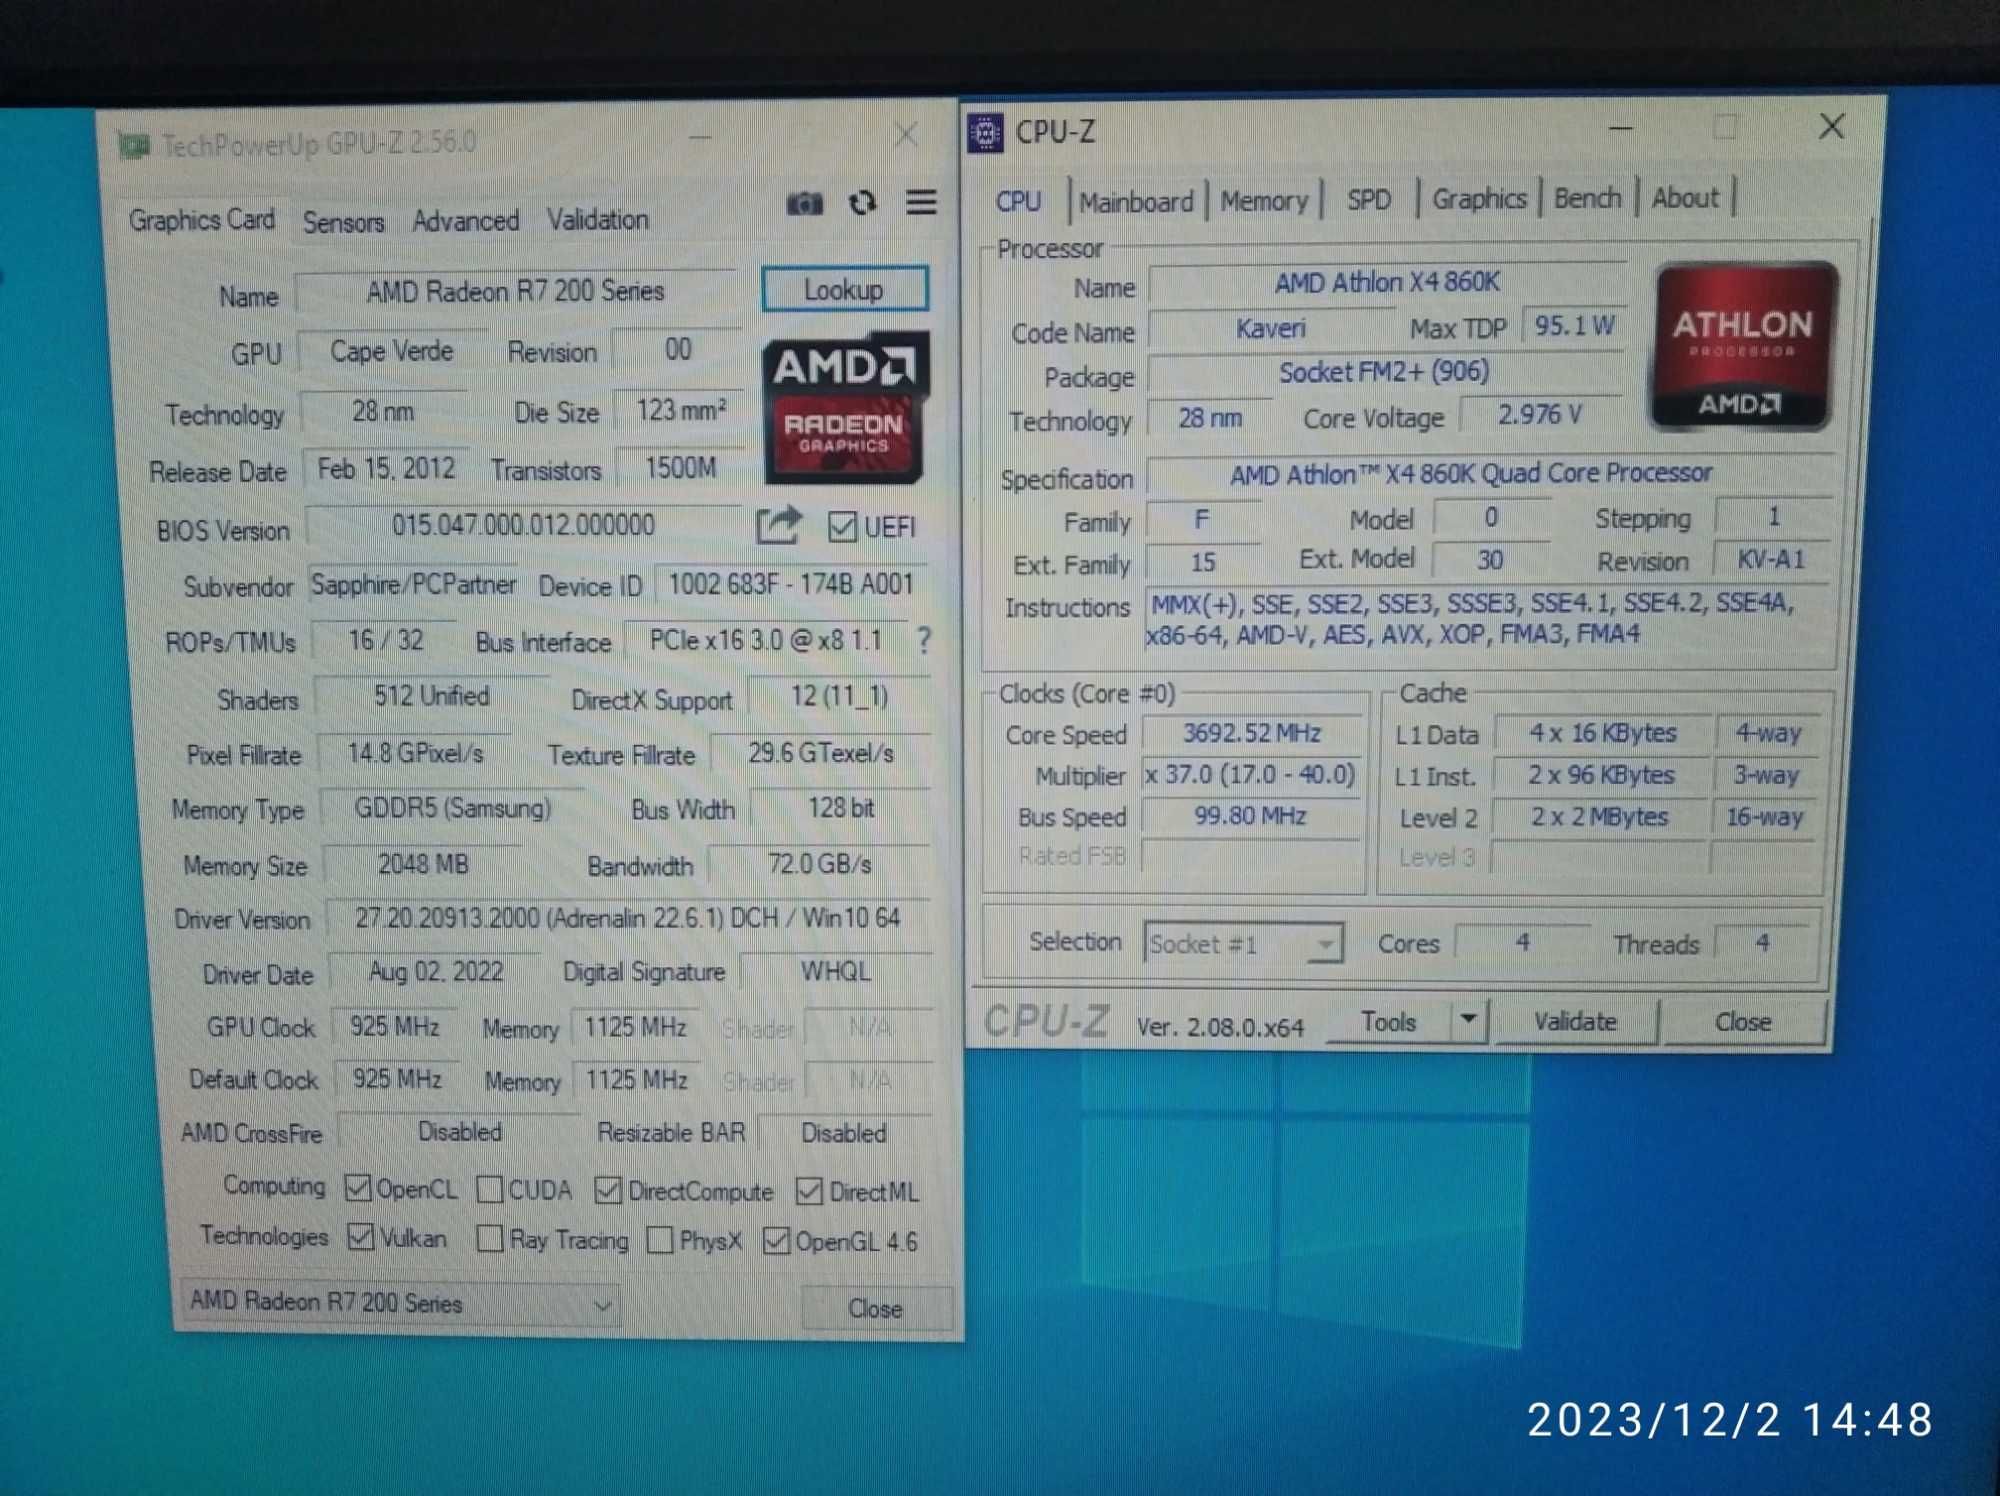
Task: Toggle the UEFI checkbox
Action: [842, 527]
